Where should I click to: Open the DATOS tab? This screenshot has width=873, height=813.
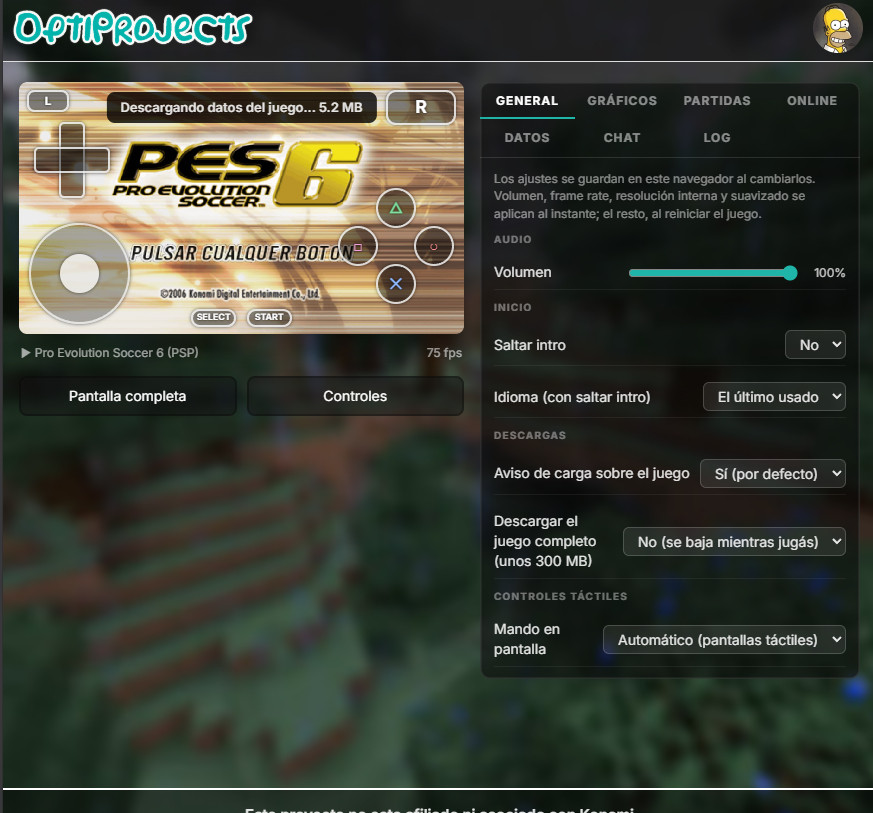coord(527,138)
